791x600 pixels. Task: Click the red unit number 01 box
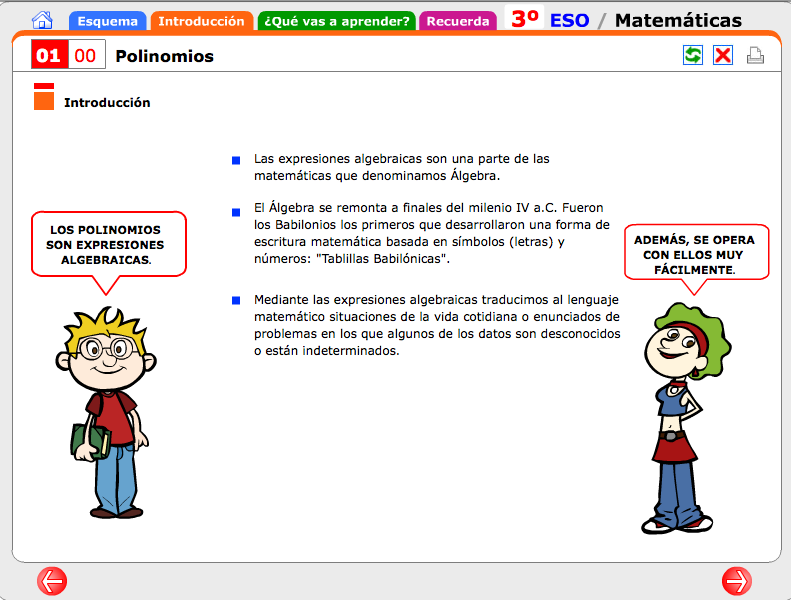pyautogui.click(x=49, y=54)
